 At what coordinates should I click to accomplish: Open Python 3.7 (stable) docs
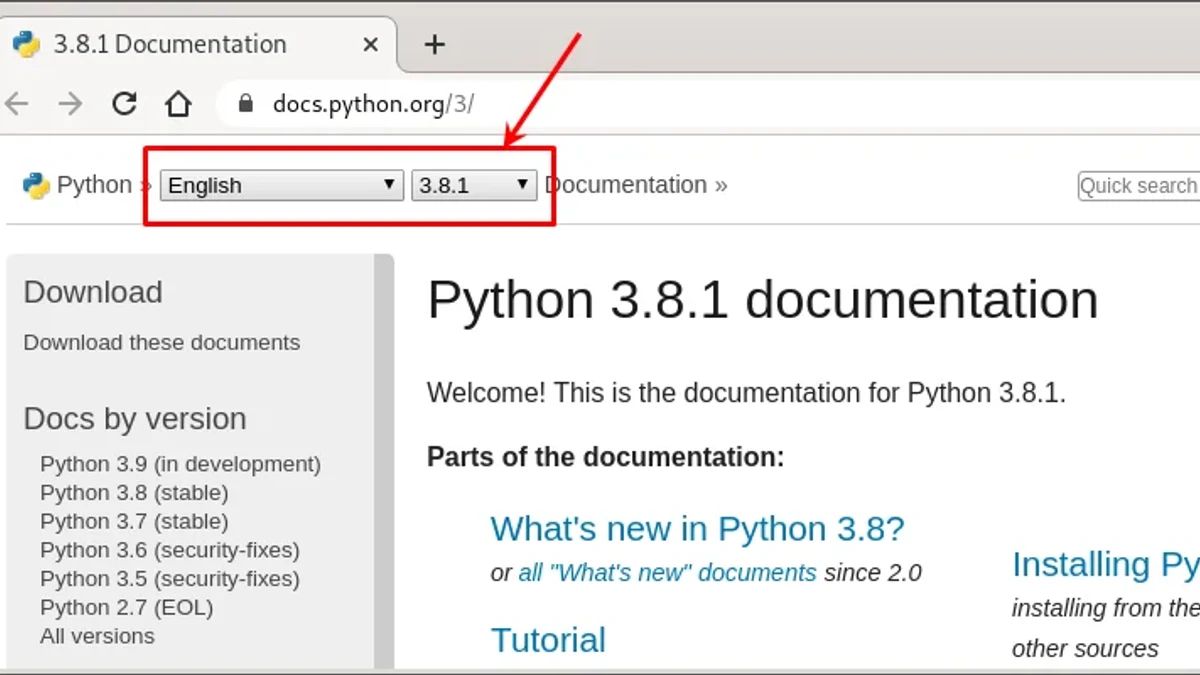[x=134, y=522]
